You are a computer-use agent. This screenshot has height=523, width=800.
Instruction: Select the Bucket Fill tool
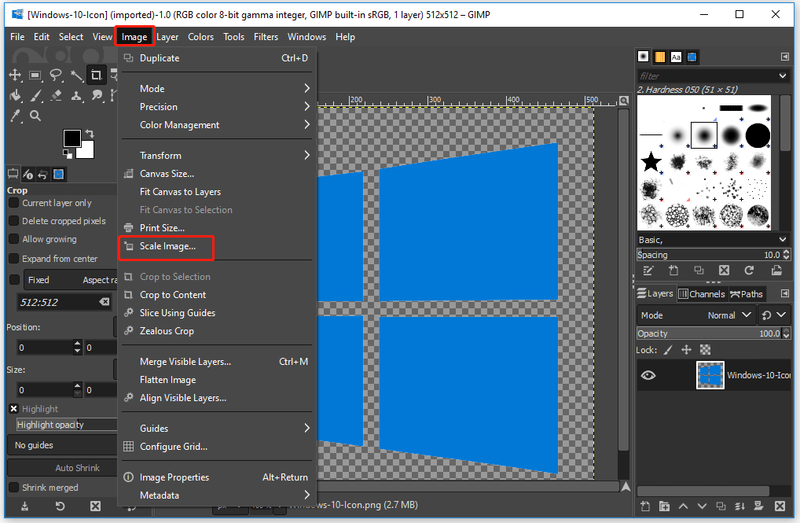[15, 95]
